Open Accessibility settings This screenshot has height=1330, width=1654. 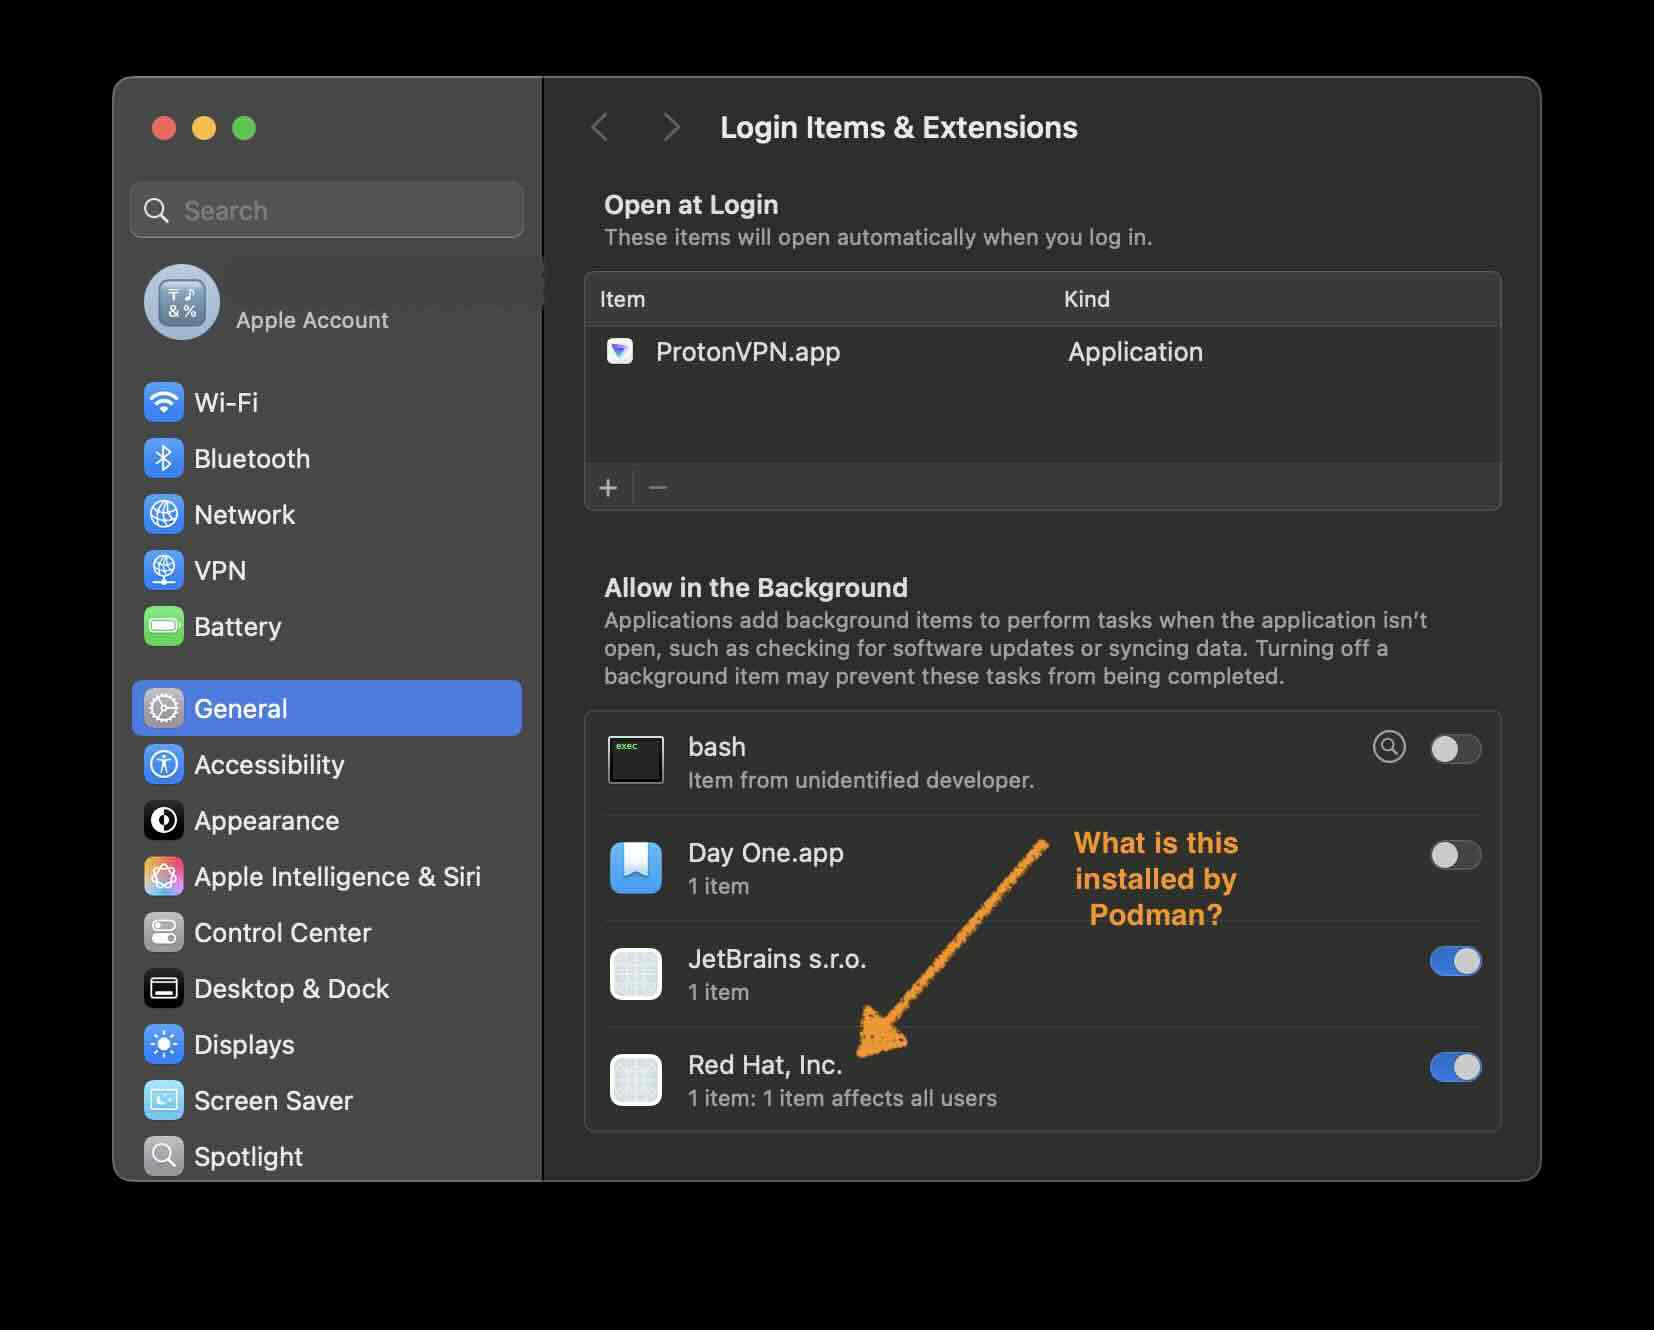pos(327,764)
